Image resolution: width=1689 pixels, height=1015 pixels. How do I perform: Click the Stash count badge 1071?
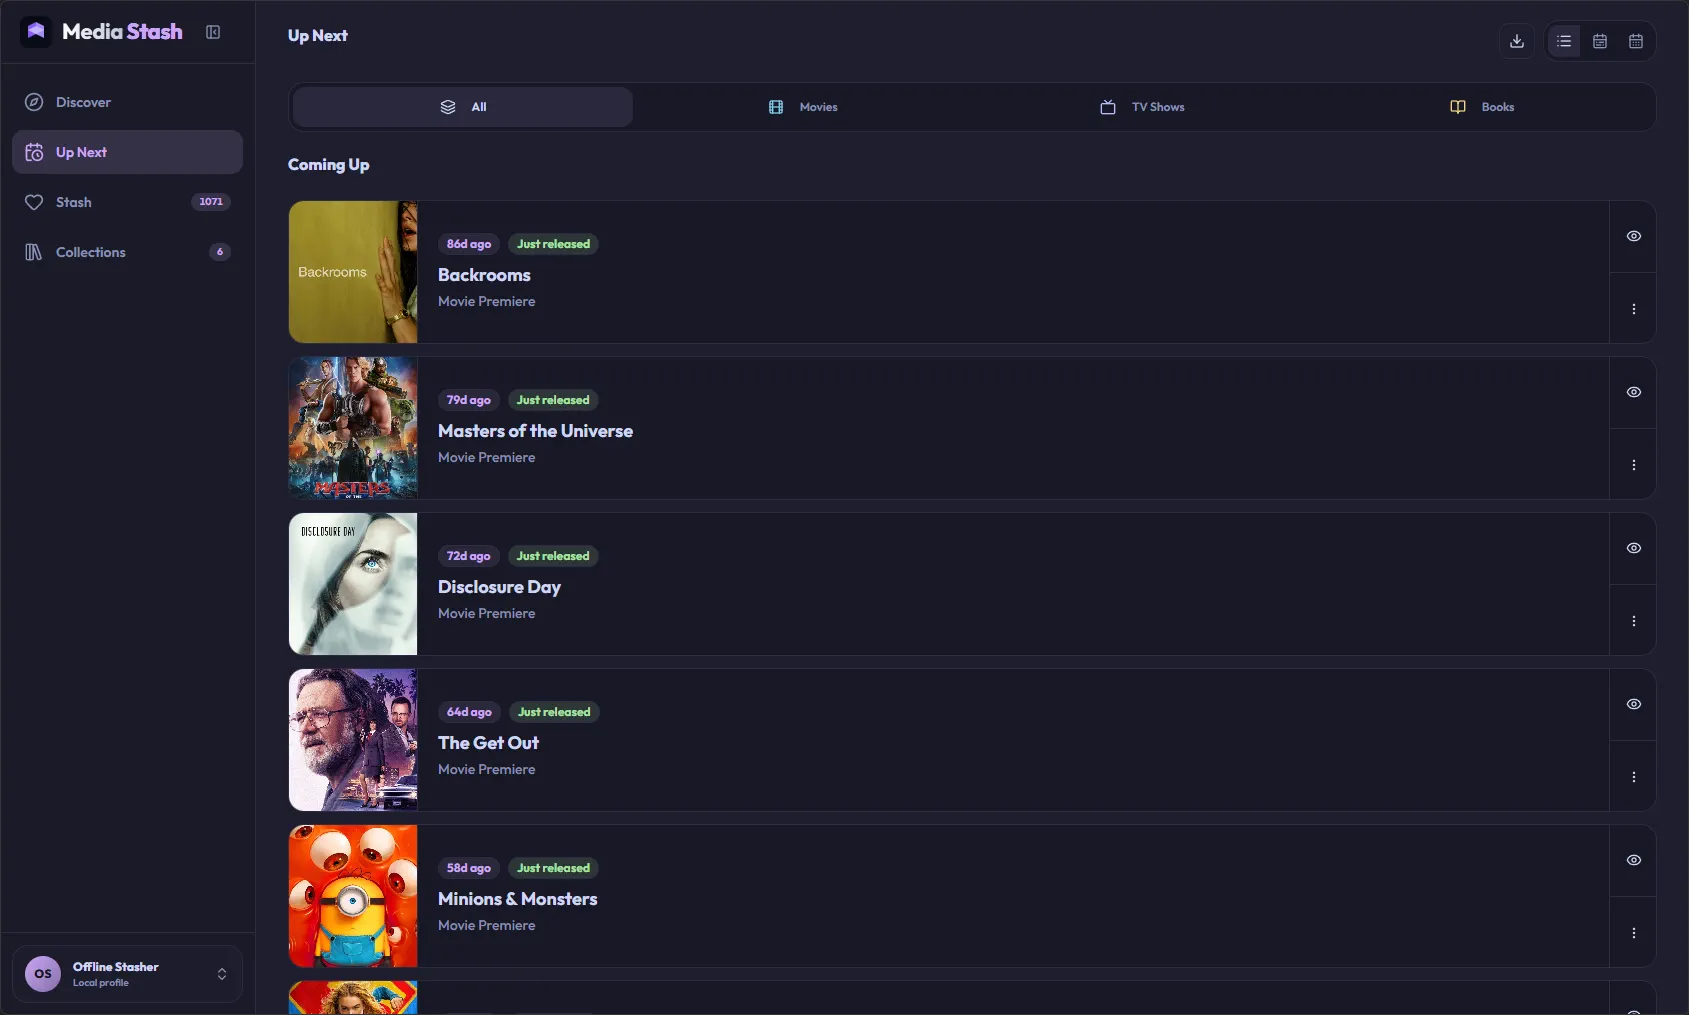click(x=211, y=202)
